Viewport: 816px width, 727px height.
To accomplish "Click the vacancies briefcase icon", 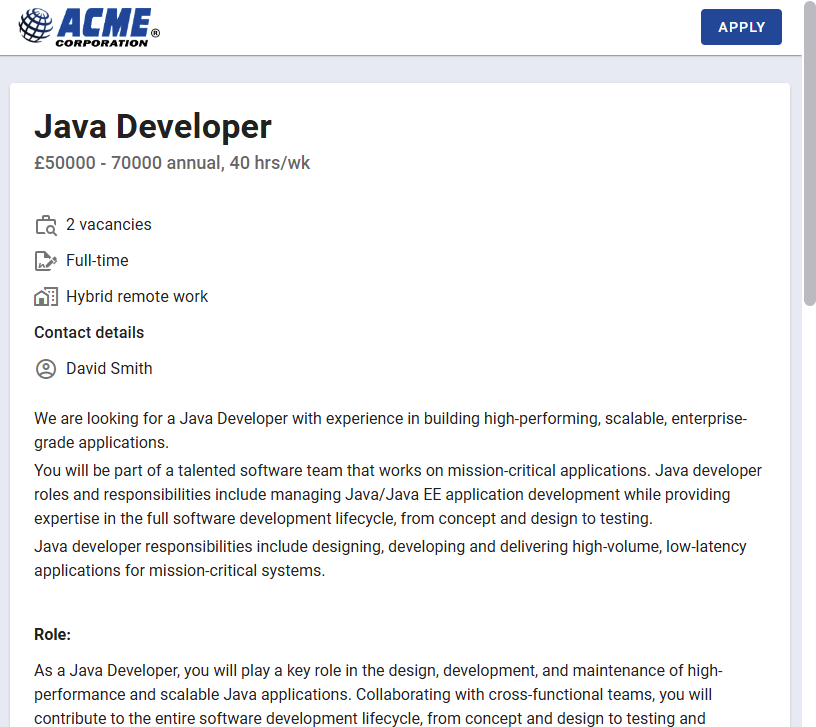I will 46,225.
